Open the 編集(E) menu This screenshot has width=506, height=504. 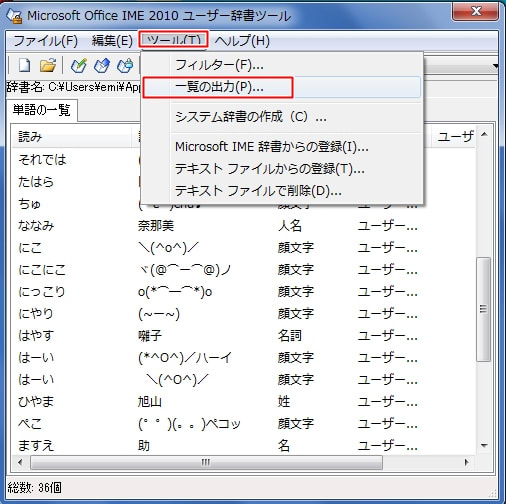[112, 41]
